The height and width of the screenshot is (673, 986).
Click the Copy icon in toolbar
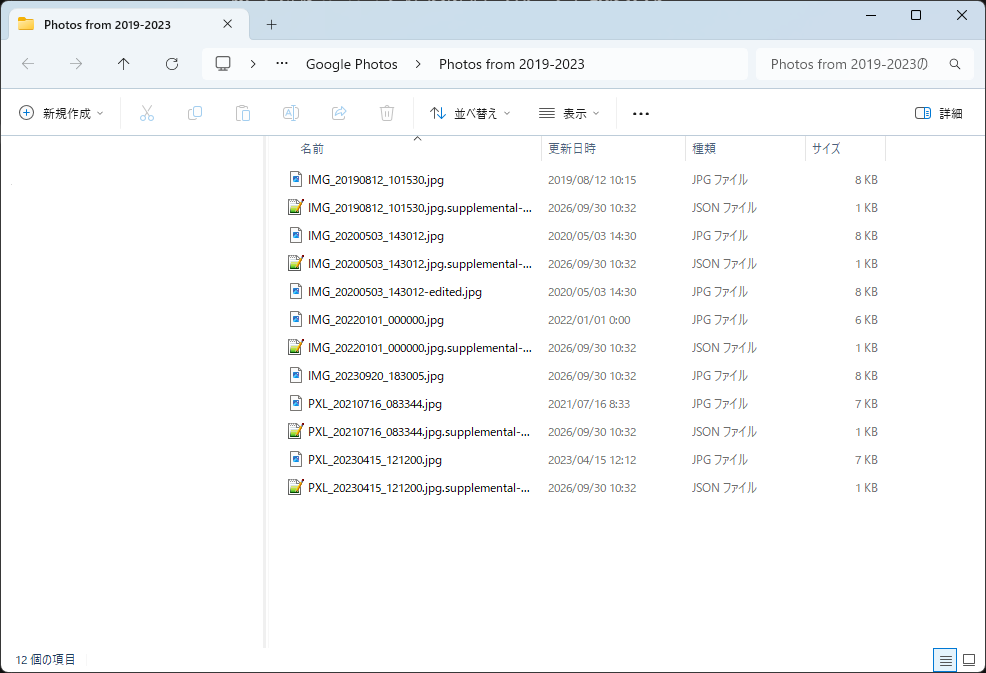[x=195, y=113]
